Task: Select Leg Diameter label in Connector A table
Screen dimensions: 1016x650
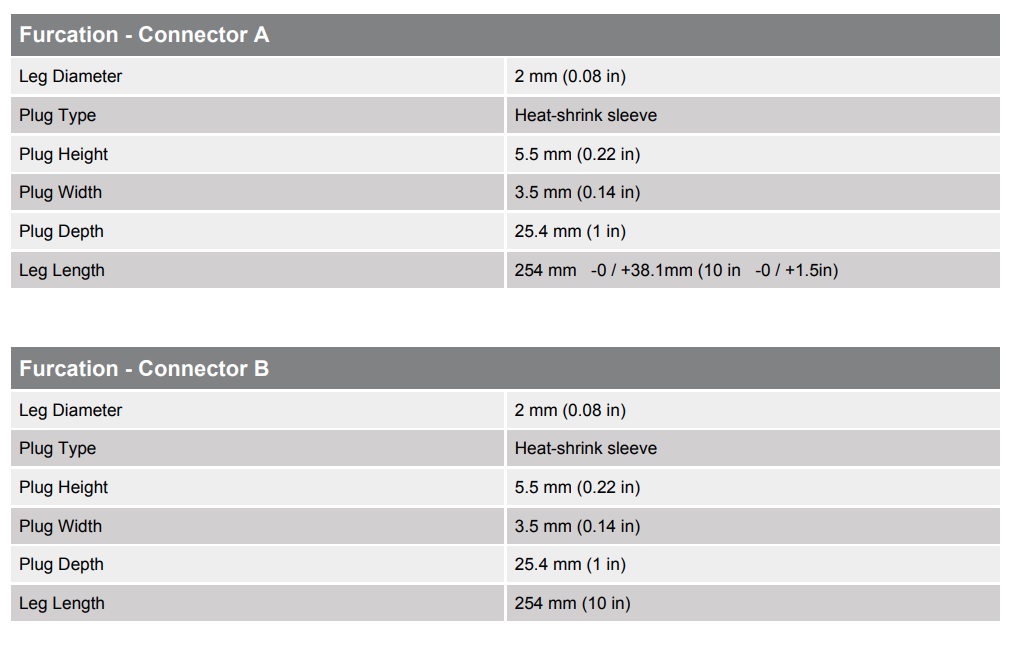Action: (x=71, y=76)
